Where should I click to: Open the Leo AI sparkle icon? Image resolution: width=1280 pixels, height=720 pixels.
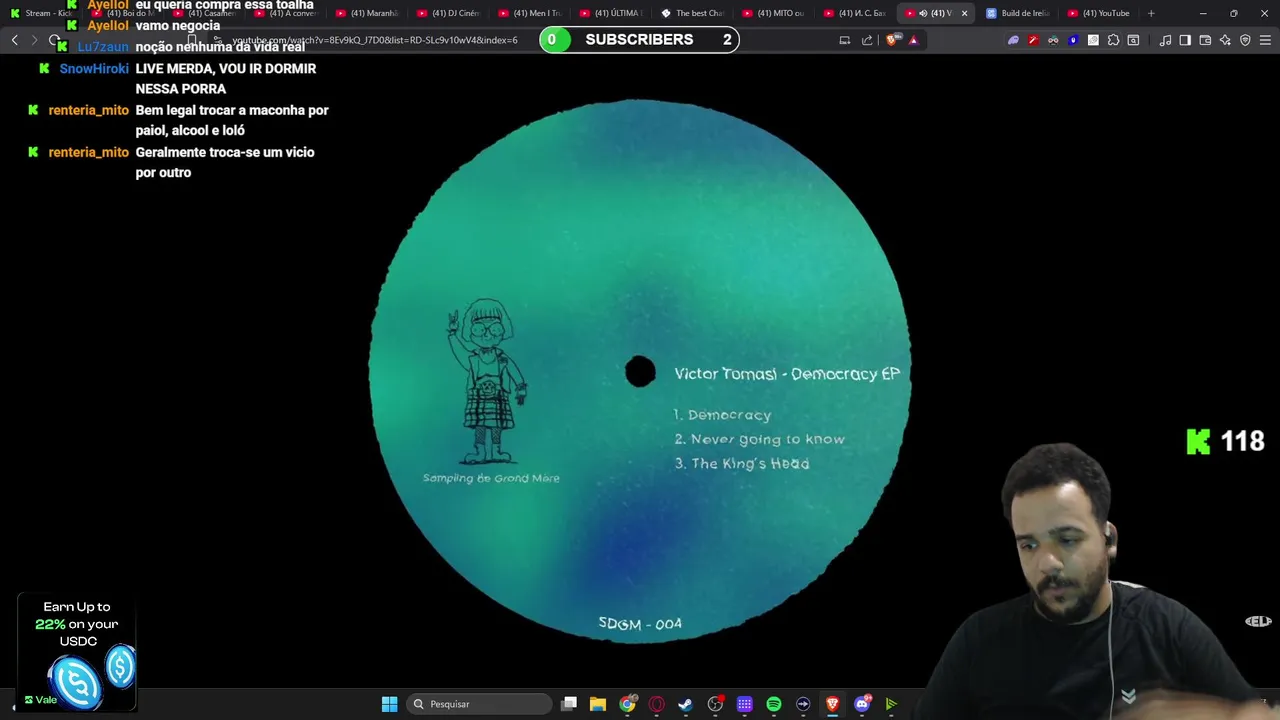1225,40
